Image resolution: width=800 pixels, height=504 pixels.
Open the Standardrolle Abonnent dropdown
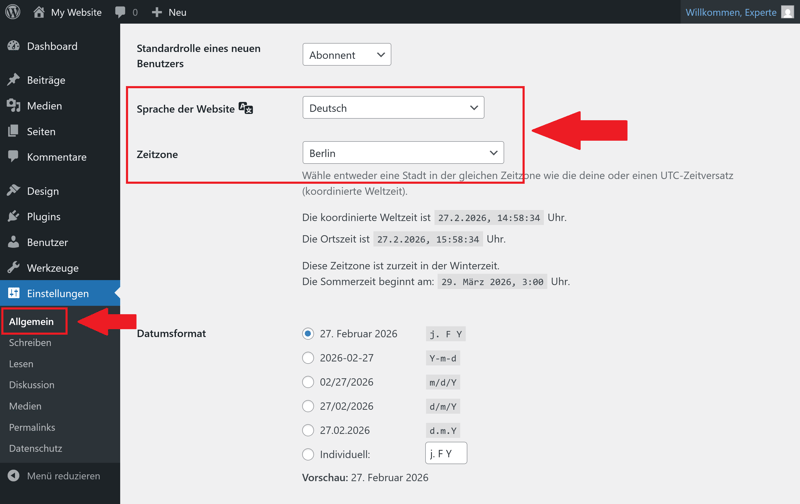347,55
